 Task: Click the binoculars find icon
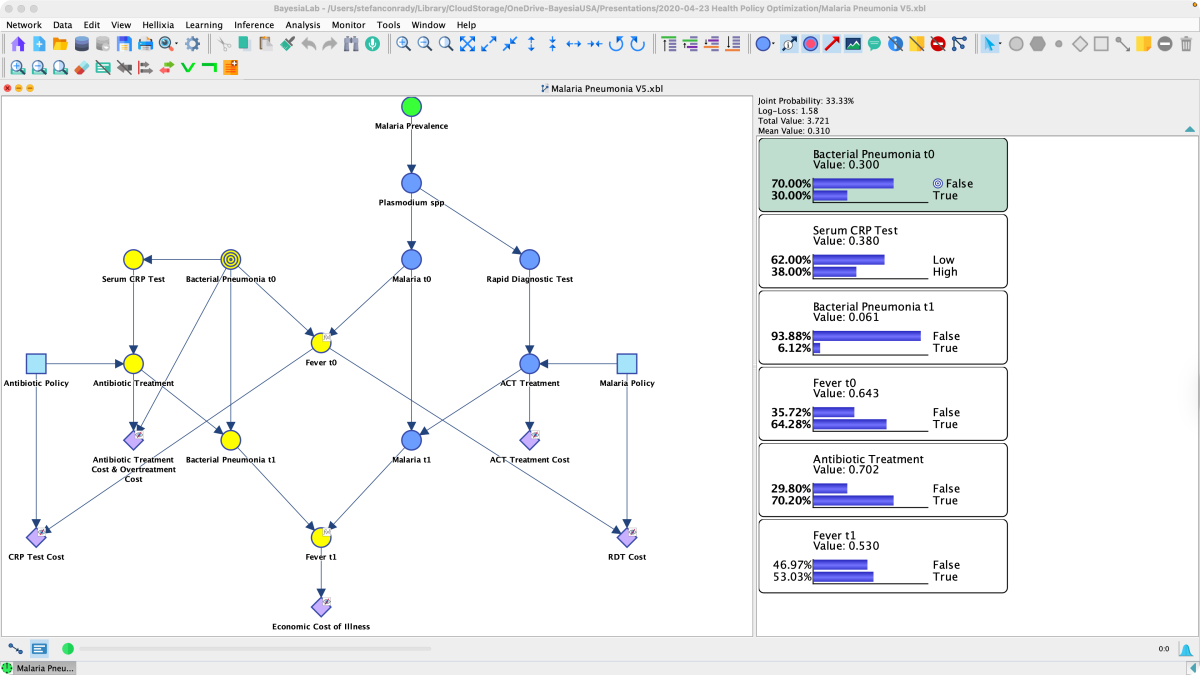pyautogui.click(x=351, y=44)
